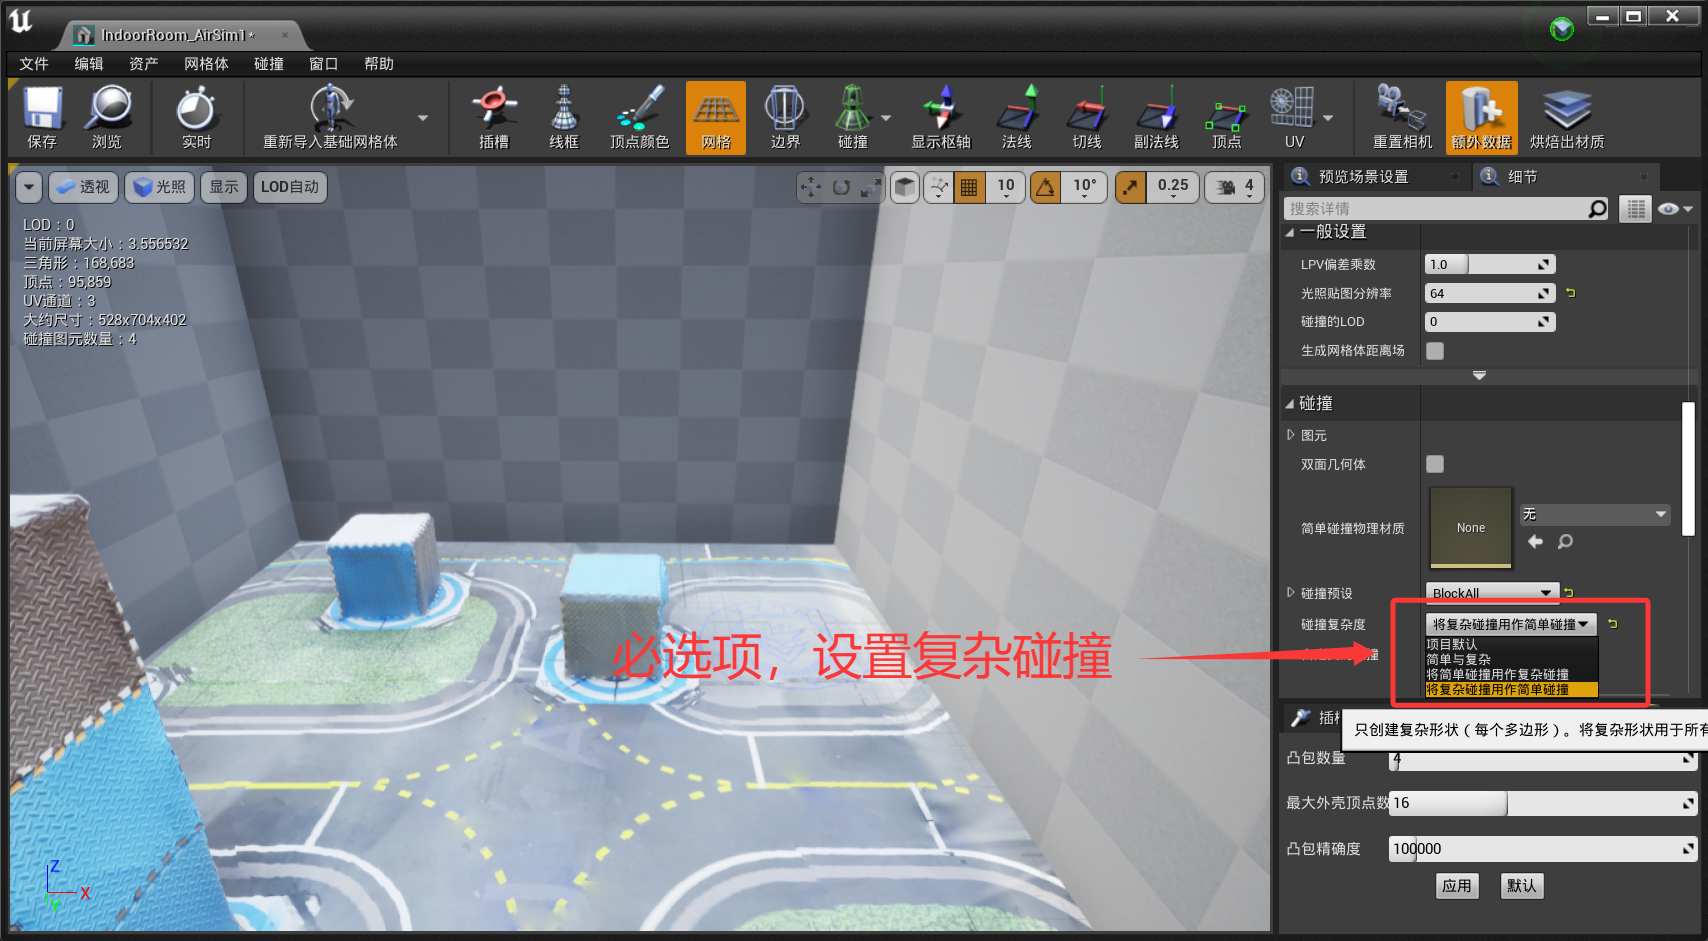Toggle scale snapping icon
The width and height of the screenshot is (1708, 941).
1131,187
